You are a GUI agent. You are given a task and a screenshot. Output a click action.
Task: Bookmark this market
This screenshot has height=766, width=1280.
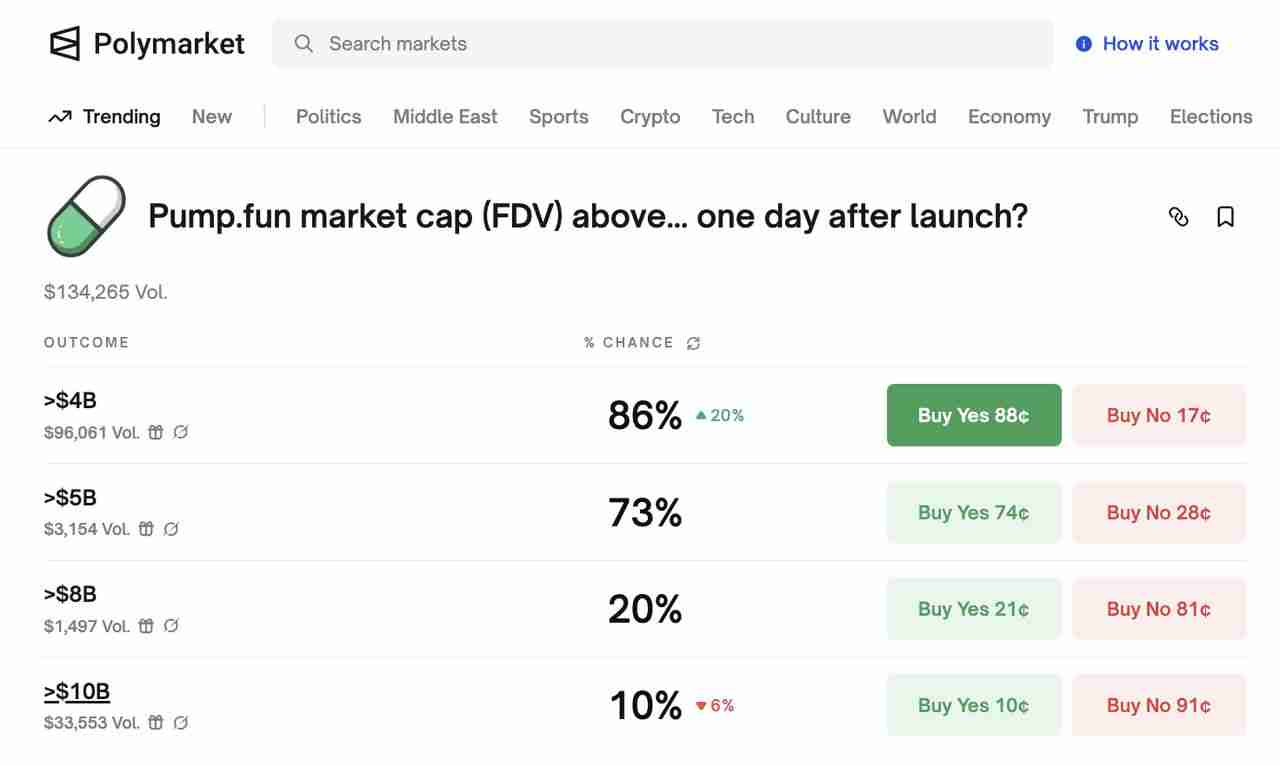[1225, 216]
